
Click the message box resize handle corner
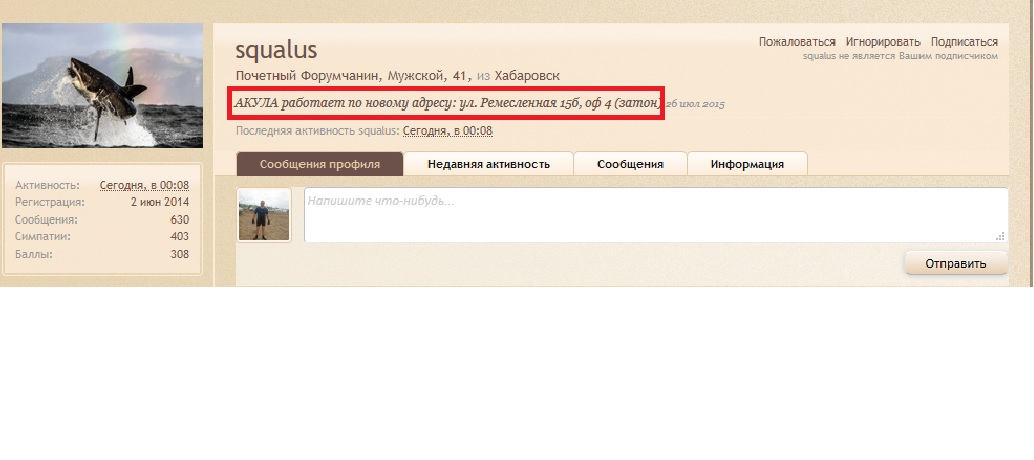pyautogui.click(x=1000, y=236)
